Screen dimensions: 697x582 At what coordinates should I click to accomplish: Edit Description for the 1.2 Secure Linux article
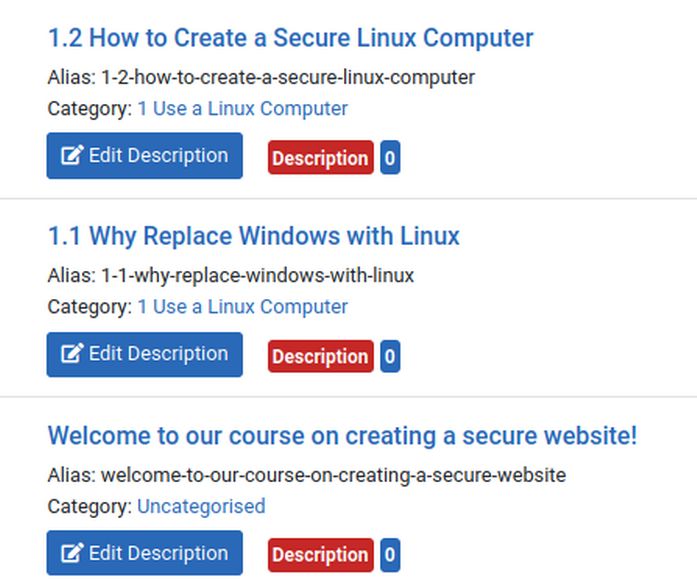tap(144, 156)
